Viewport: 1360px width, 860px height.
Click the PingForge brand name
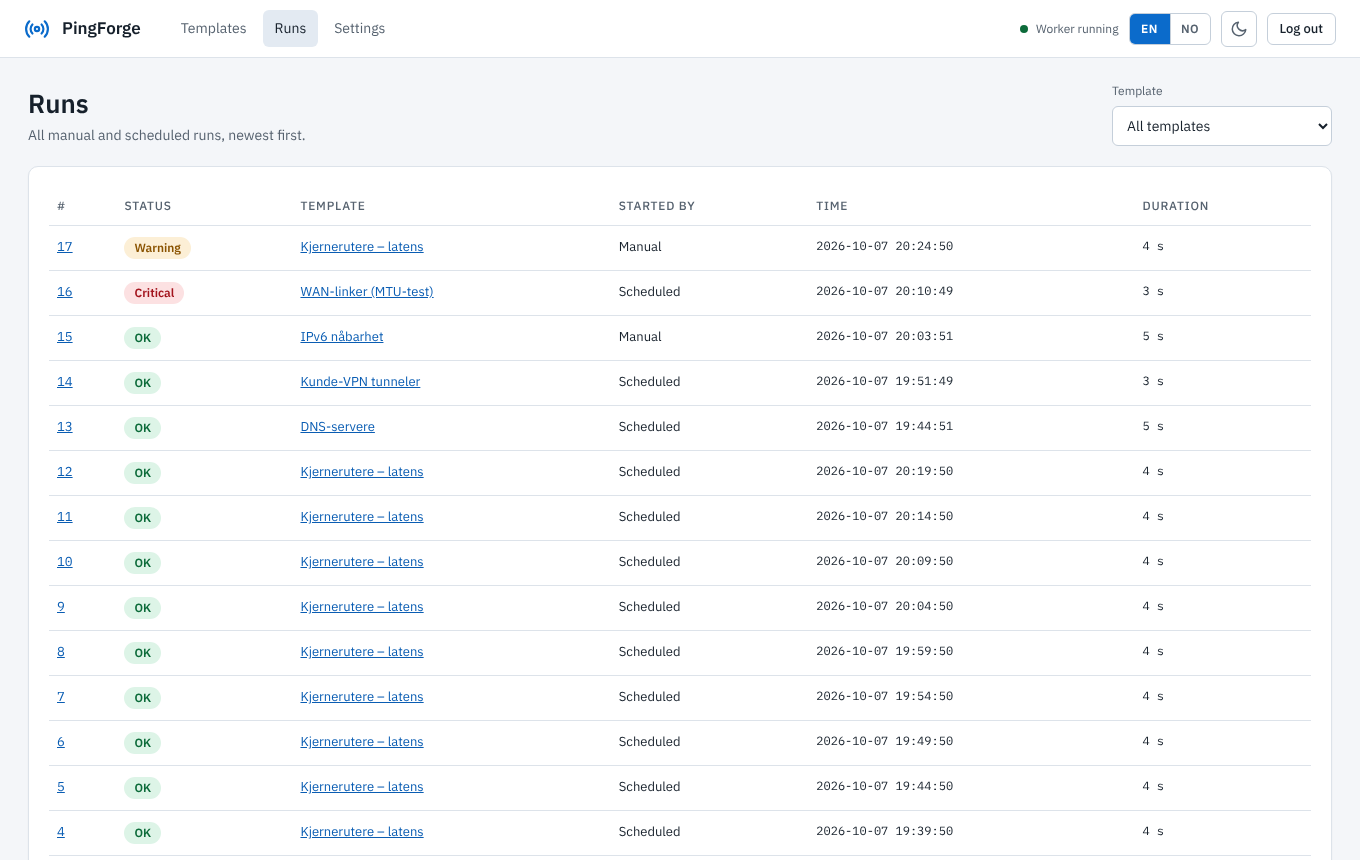point(101,29)
